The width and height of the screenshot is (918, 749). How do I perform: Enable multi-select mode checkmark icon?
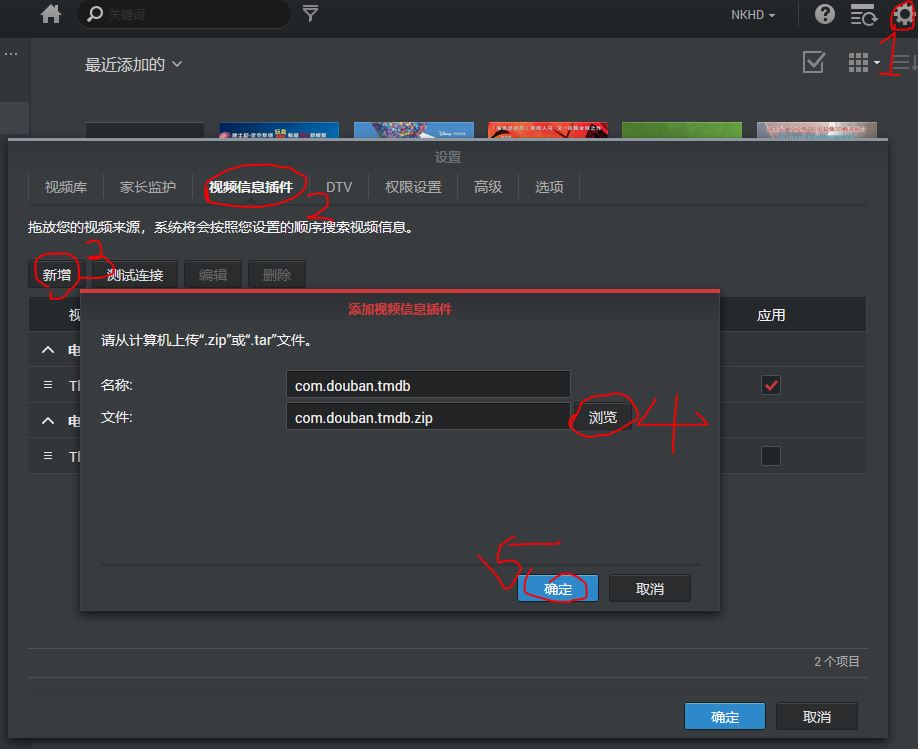pyautogui.click(x=814, y=62)
